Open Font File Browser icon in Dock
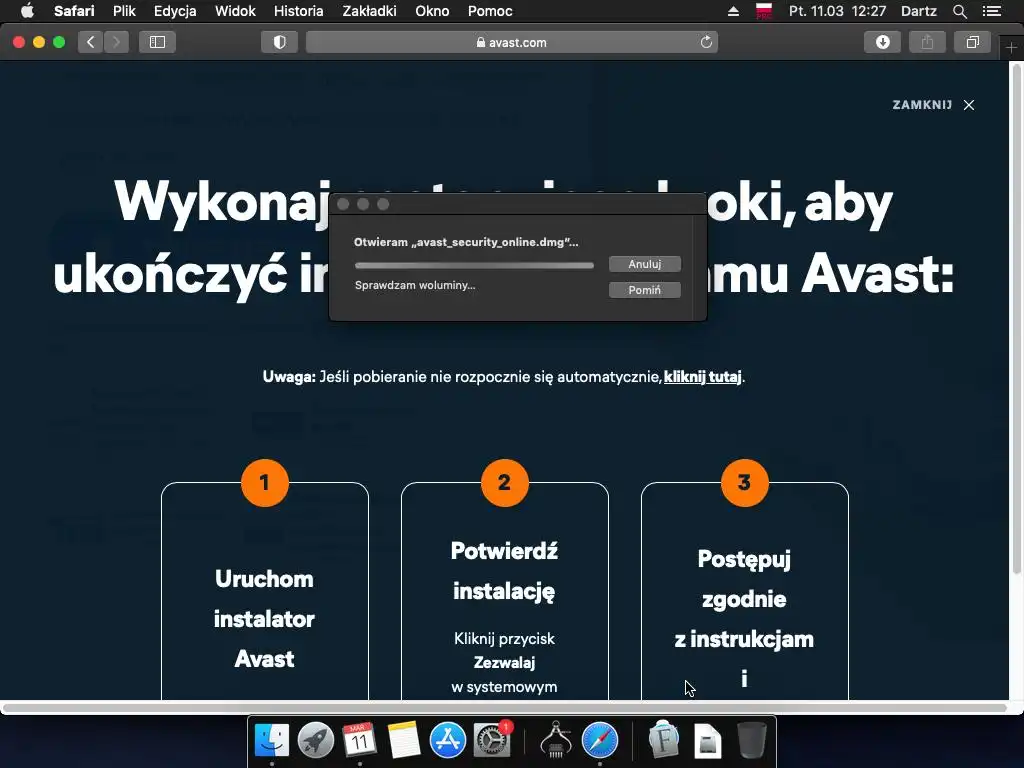 tap(664, 739)
